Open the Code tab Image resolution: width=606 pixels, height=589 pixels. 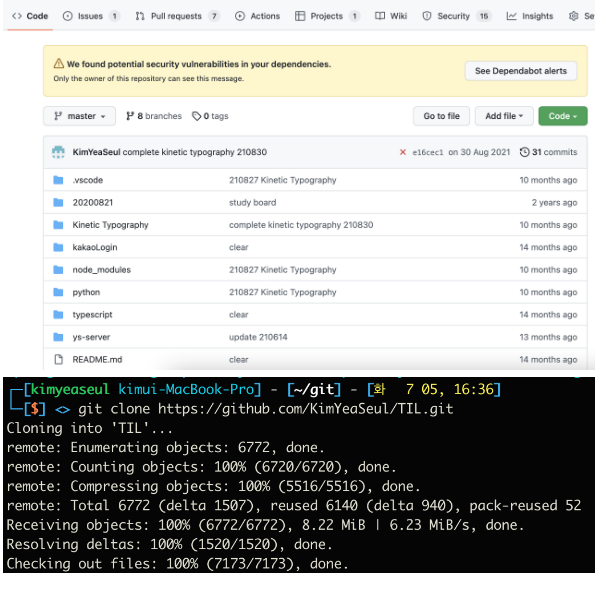(30, 16)
